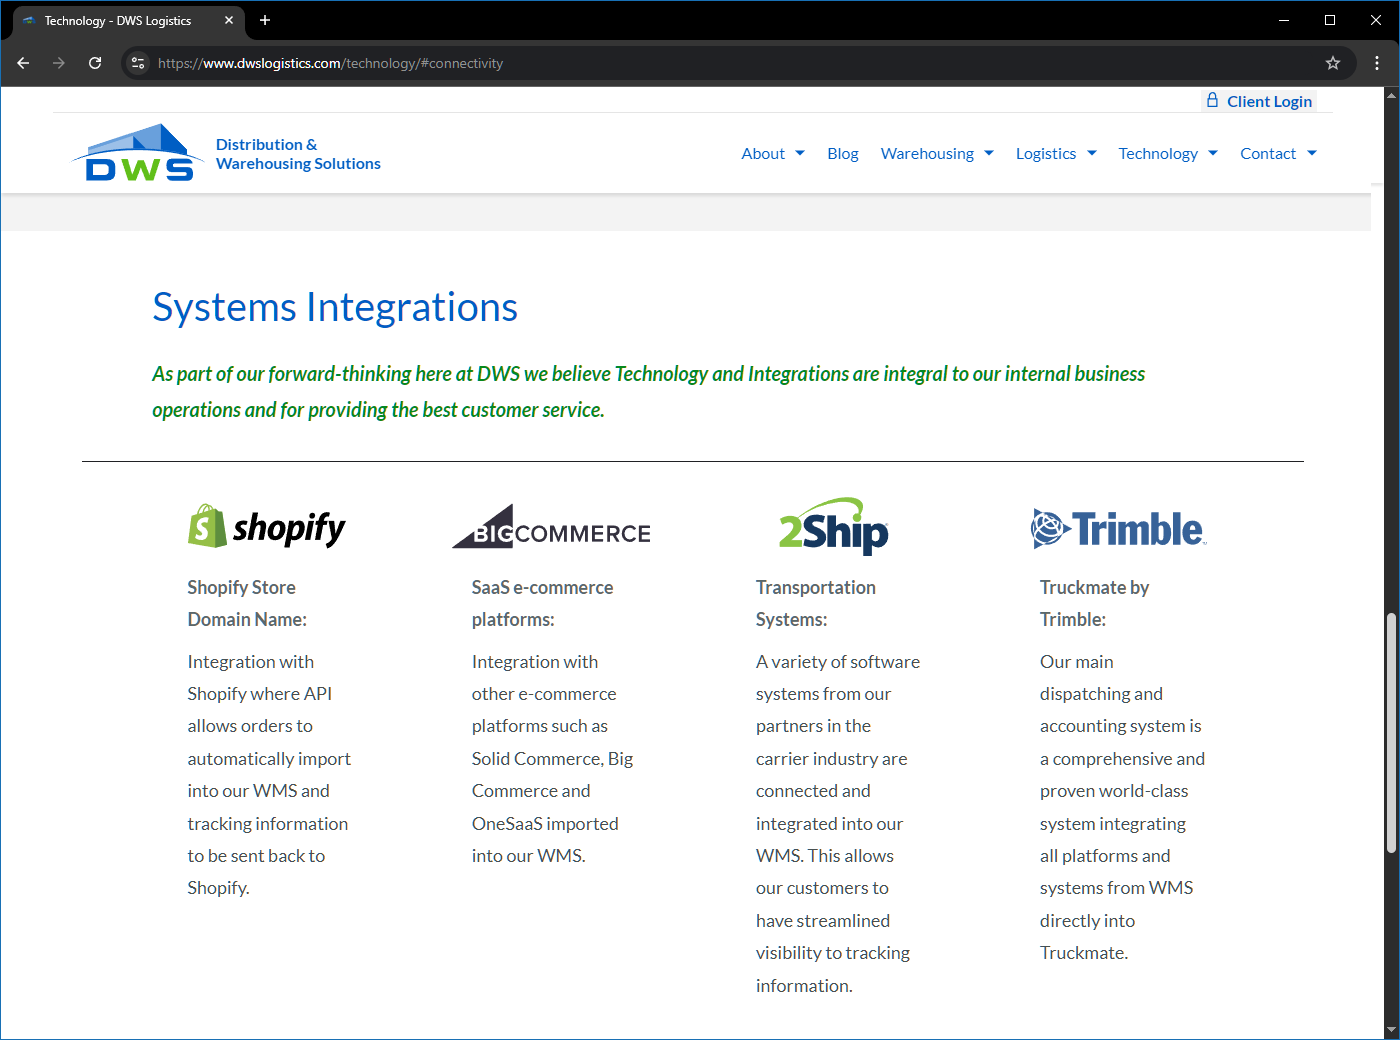This screenshot has width=1400, height=1040.
Task: Click the Truckmate description text
Action: coord(1122,807)
